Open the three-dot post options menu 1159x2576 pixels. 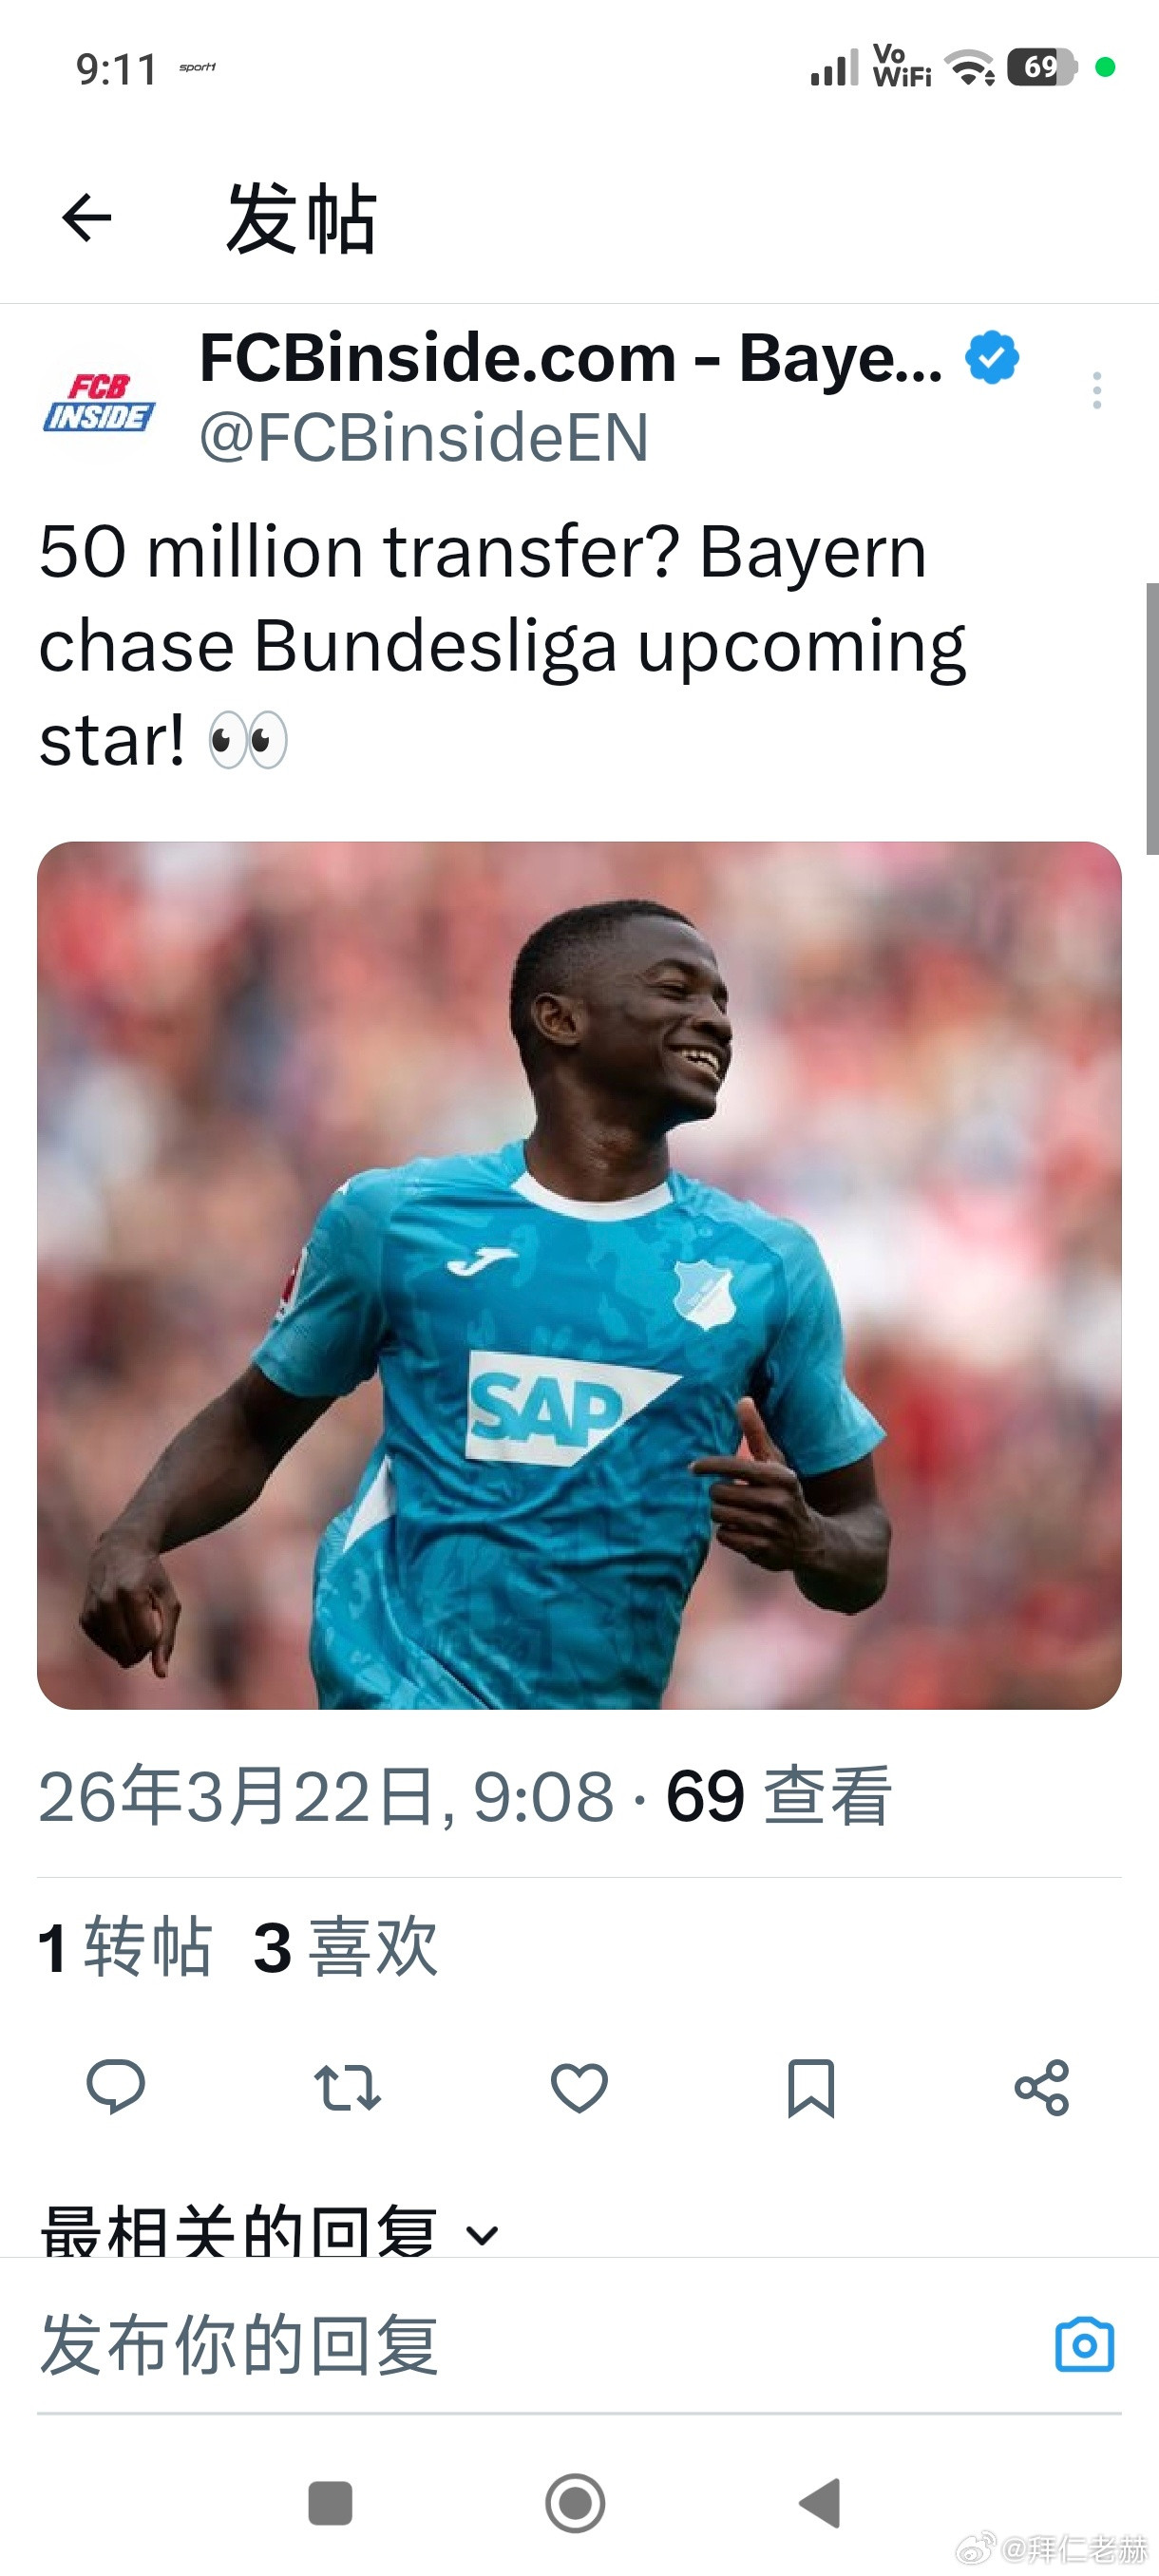[1097, 390]
